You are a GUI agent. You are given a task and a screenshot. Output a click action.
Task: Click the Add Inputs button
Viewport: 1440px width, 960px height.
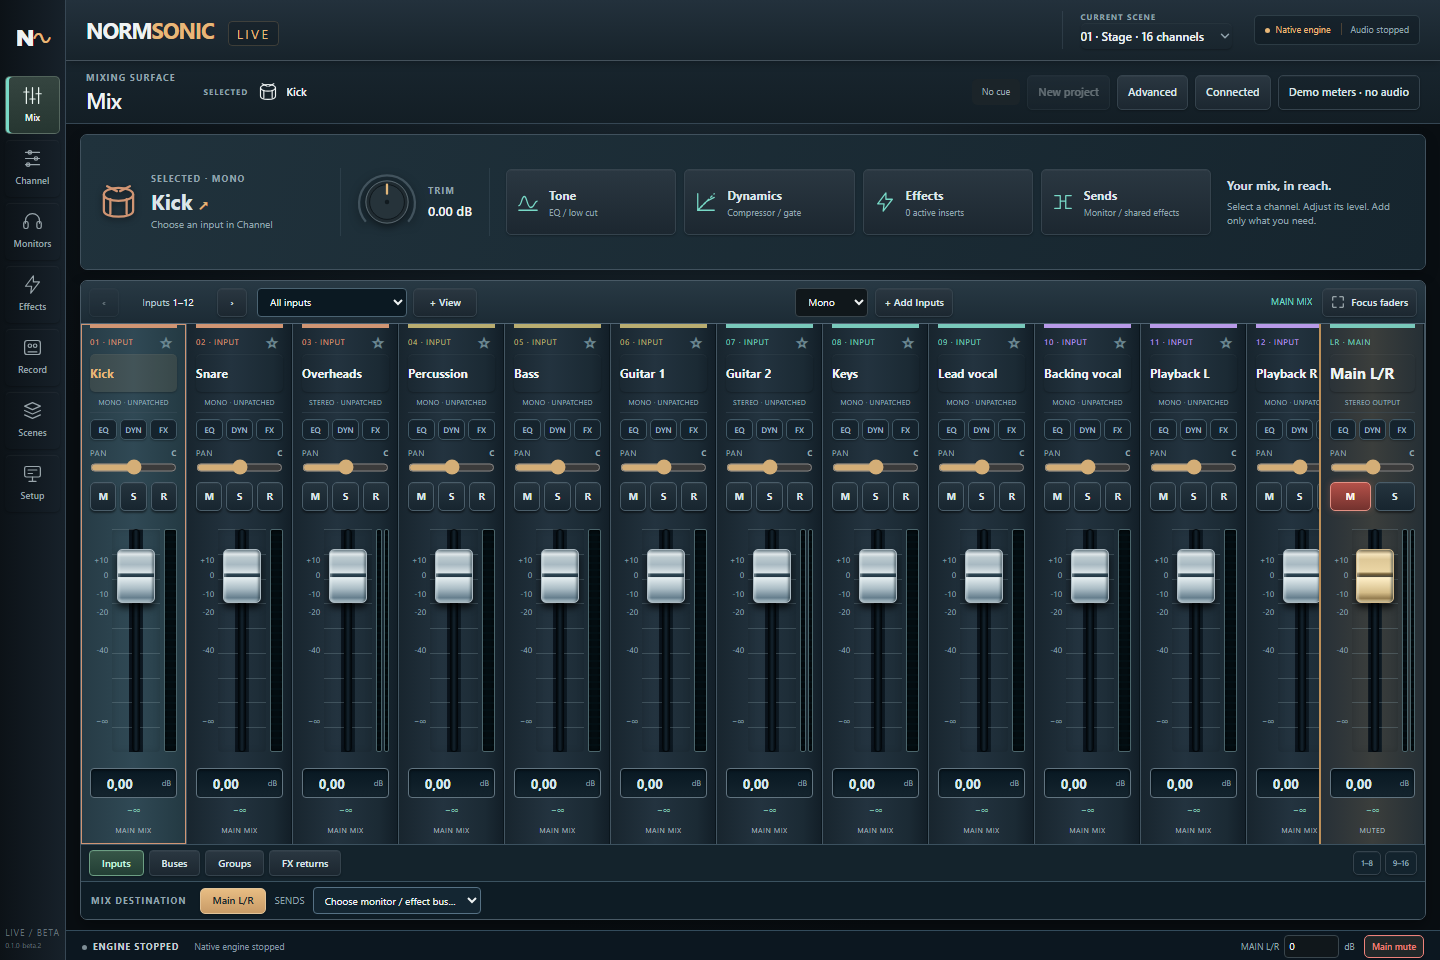915,303
